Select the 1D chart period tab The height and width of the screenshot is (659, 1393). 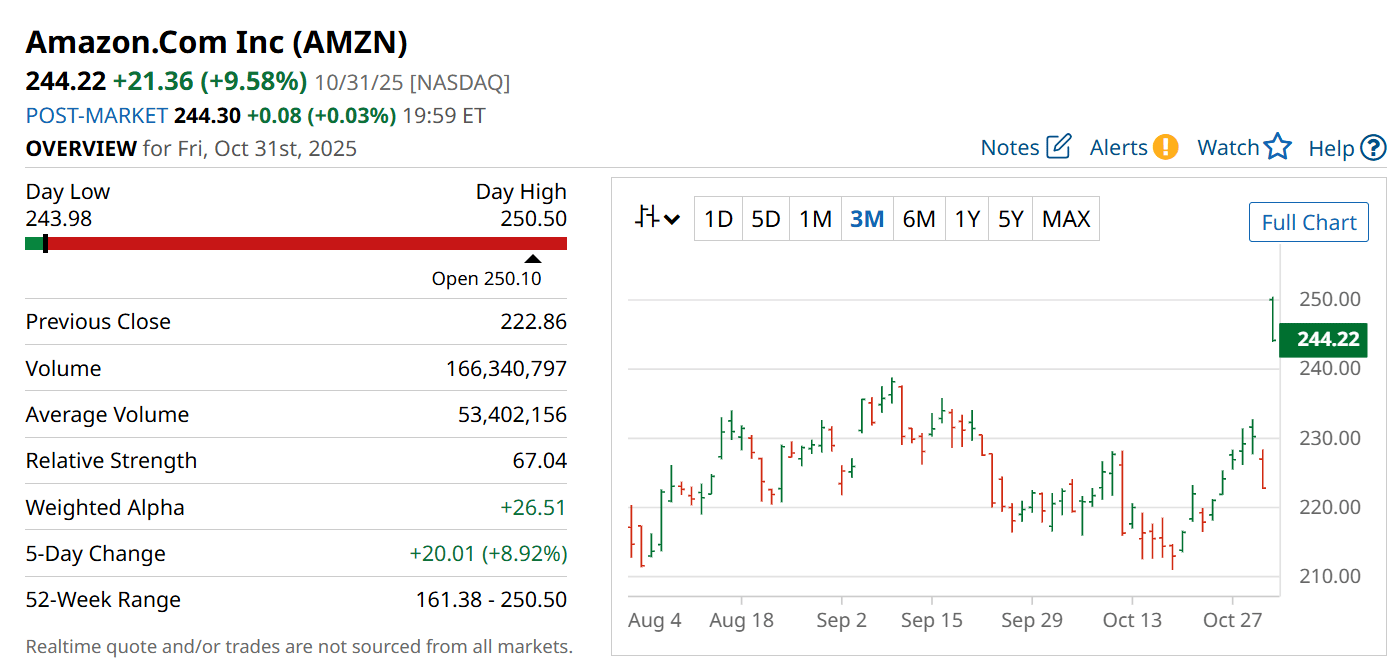tap(718, 219)
